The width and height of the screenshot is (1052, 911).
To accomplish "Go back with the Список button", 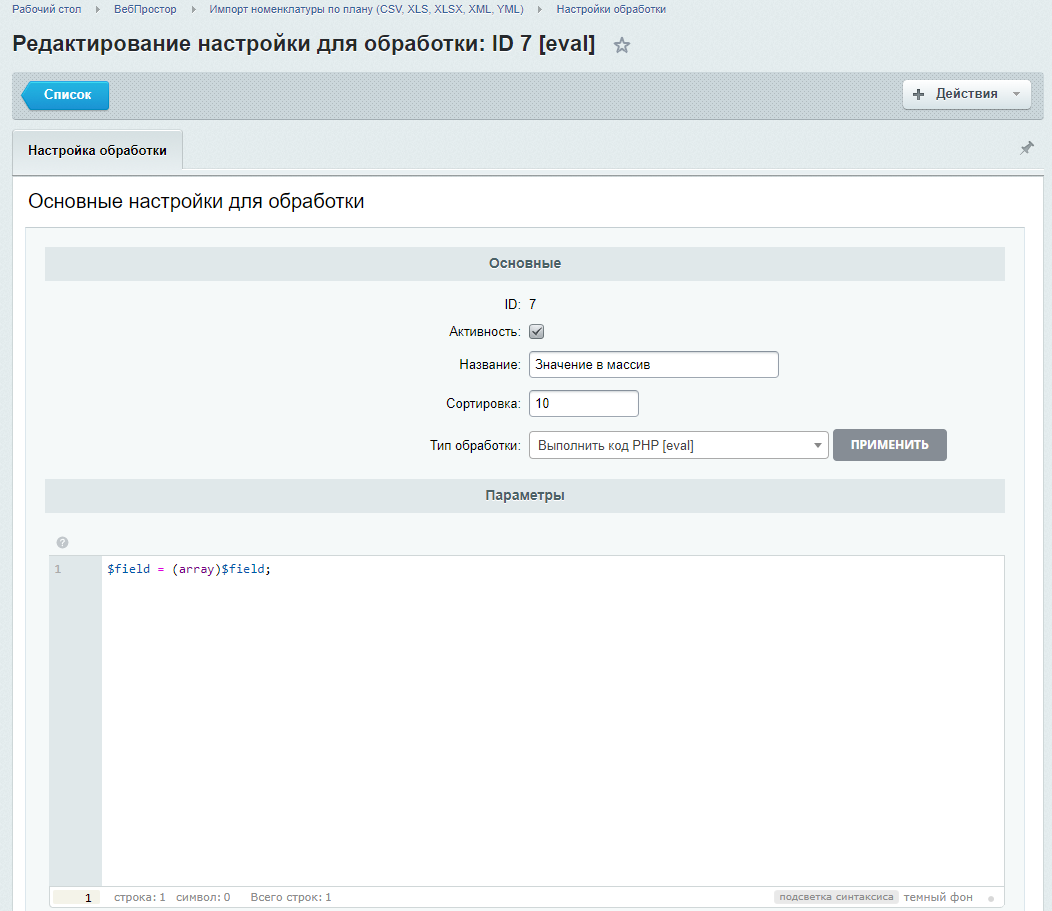I will 66,95.
